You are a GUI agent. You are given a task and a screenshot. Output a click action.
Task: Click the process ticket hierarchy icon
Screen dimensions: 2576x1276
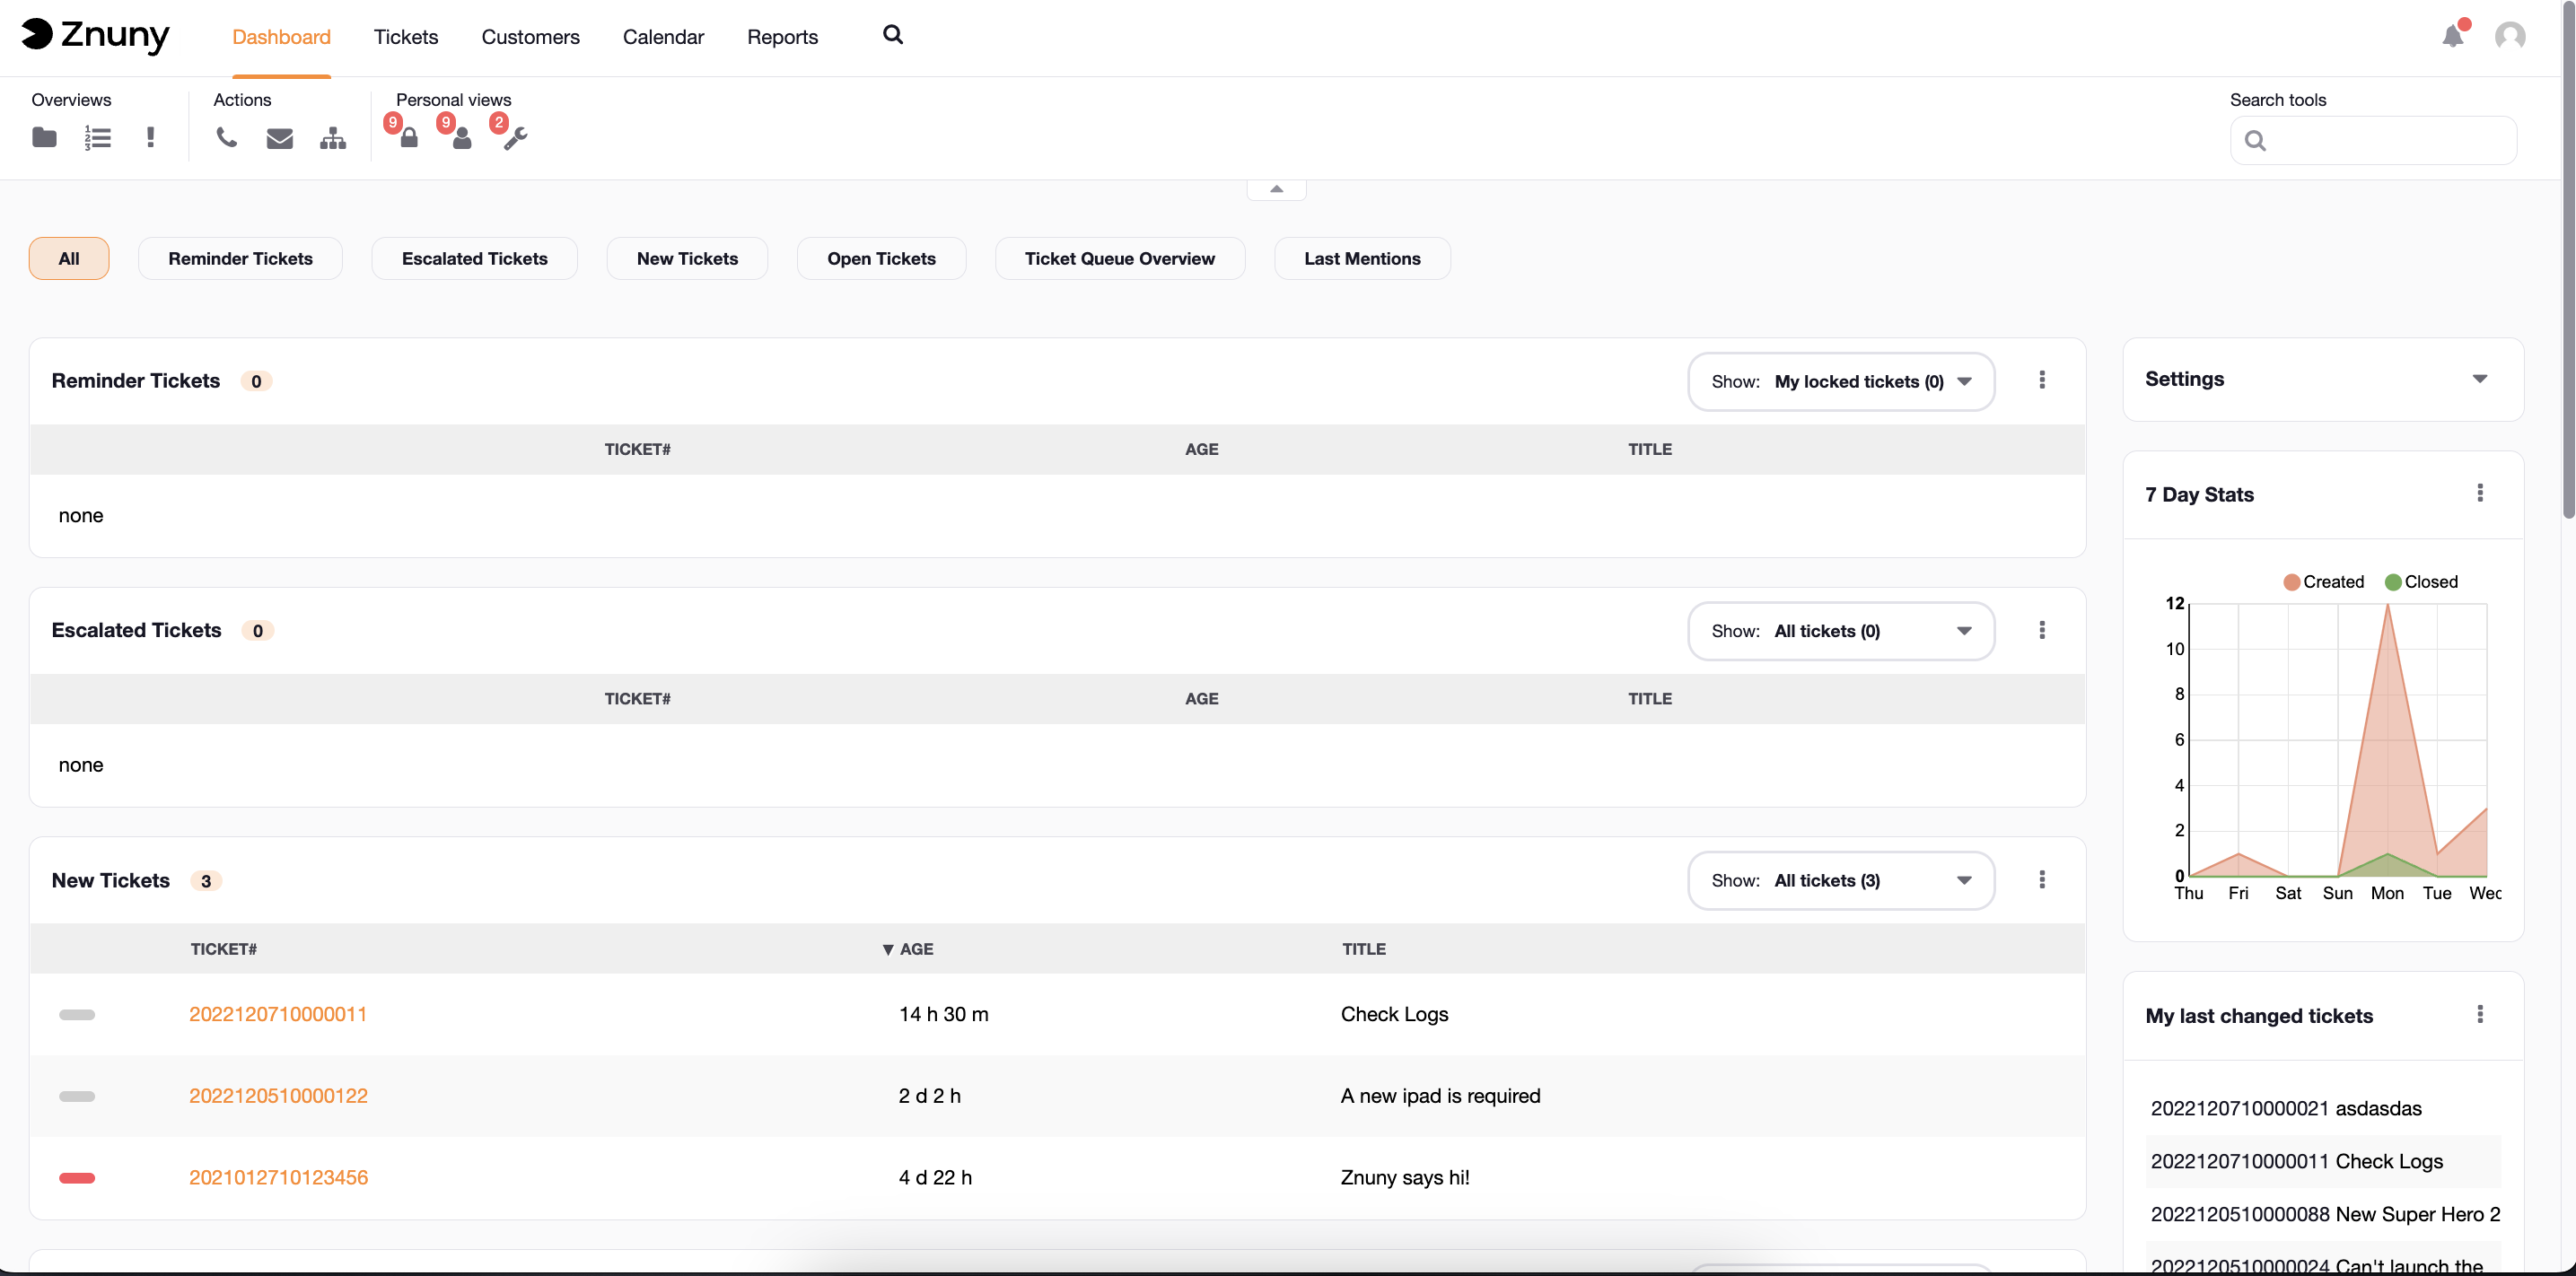point(332,138)
